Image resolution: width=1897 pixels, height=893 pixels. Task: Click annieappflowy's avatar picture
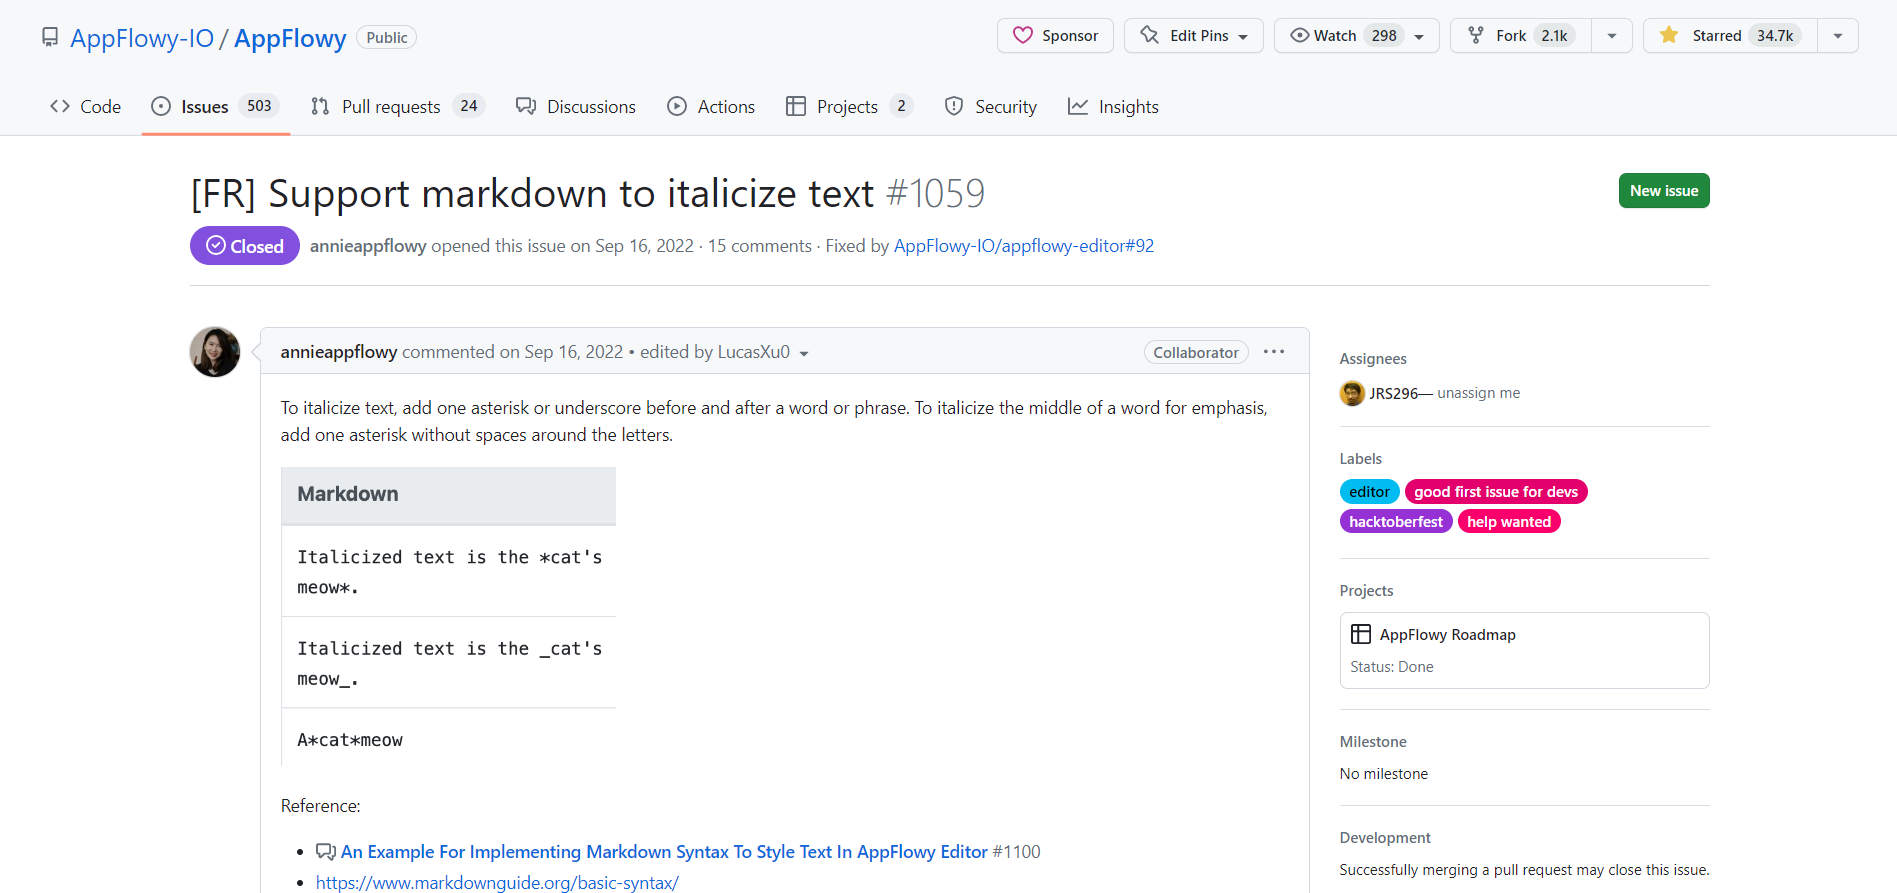click(215, 352)
